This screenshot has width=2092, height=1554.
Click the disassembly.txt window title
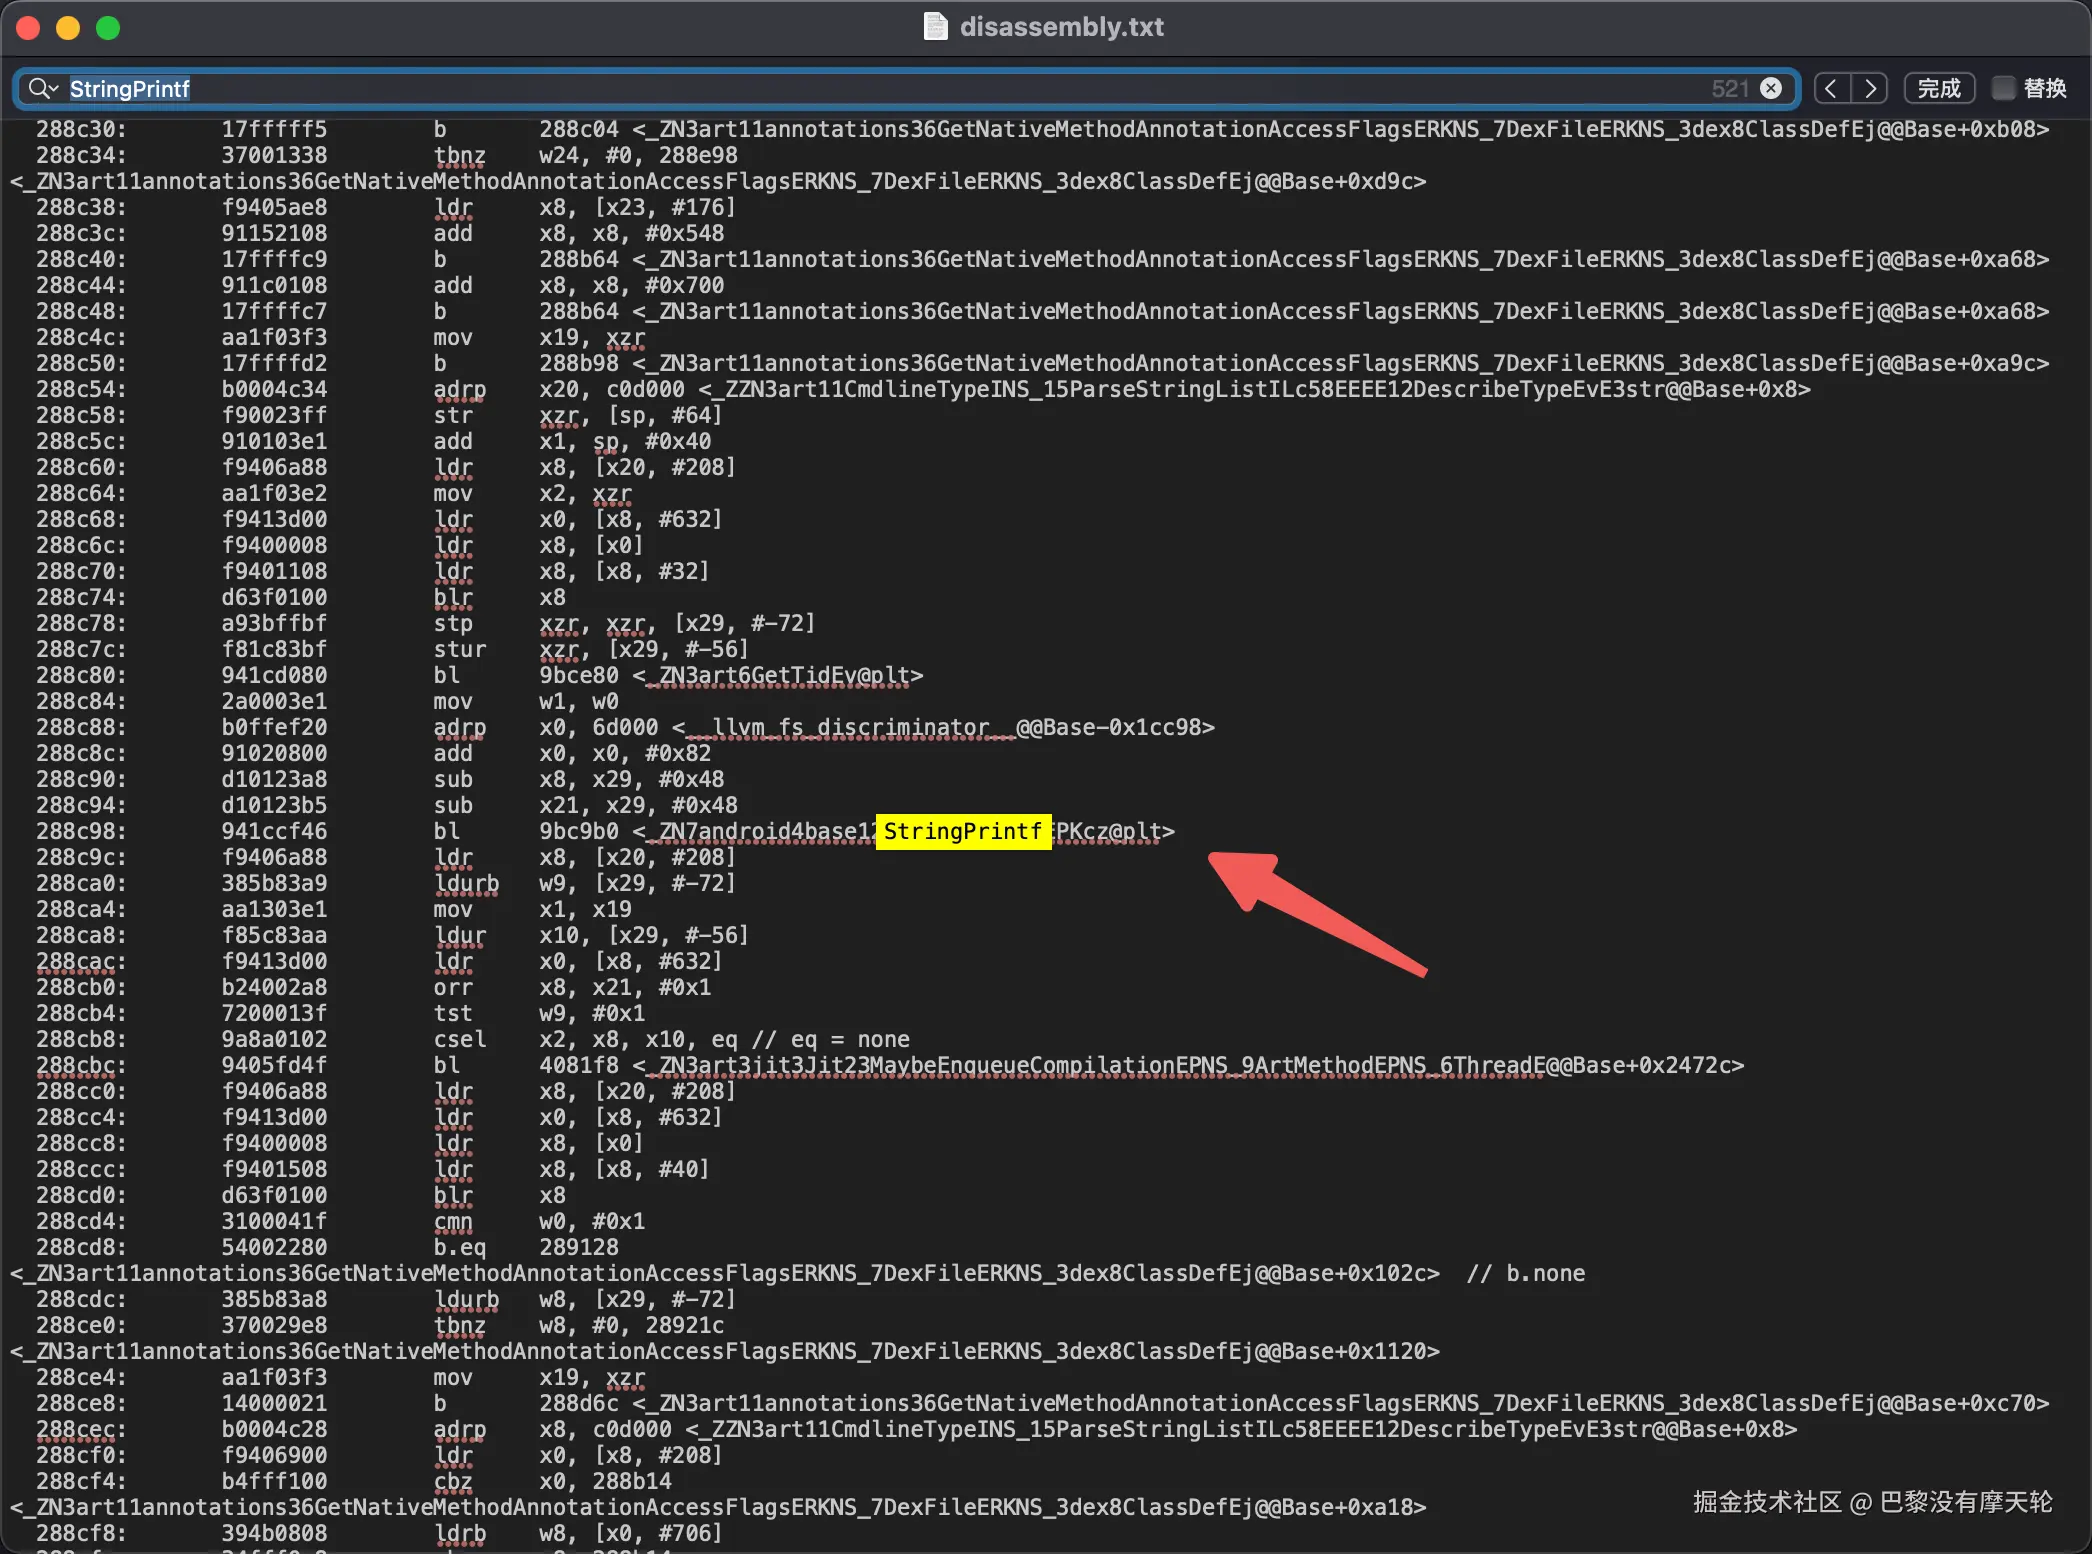click(1061, 26)
